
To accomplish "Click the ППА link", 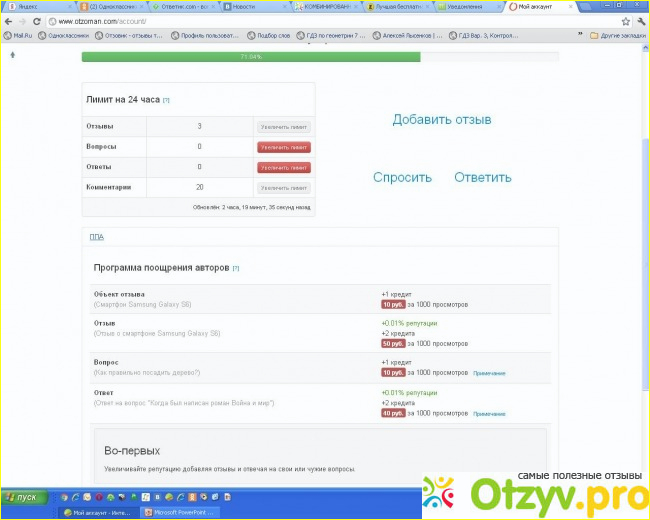I will point(96,237).
